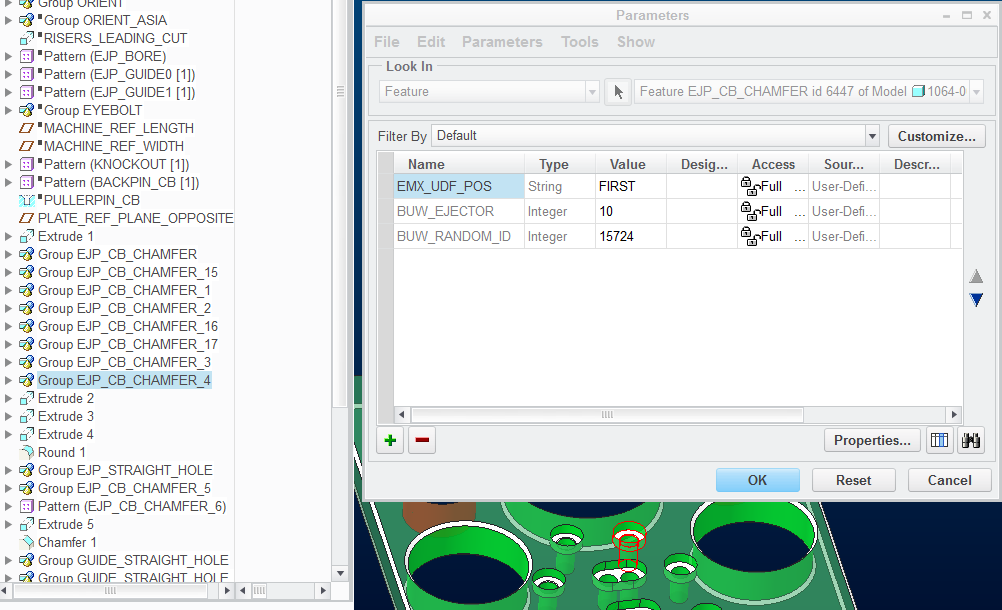Click the add parameter green plus icon
This screenshot has width=1002, height=610.
coord(390,440)
